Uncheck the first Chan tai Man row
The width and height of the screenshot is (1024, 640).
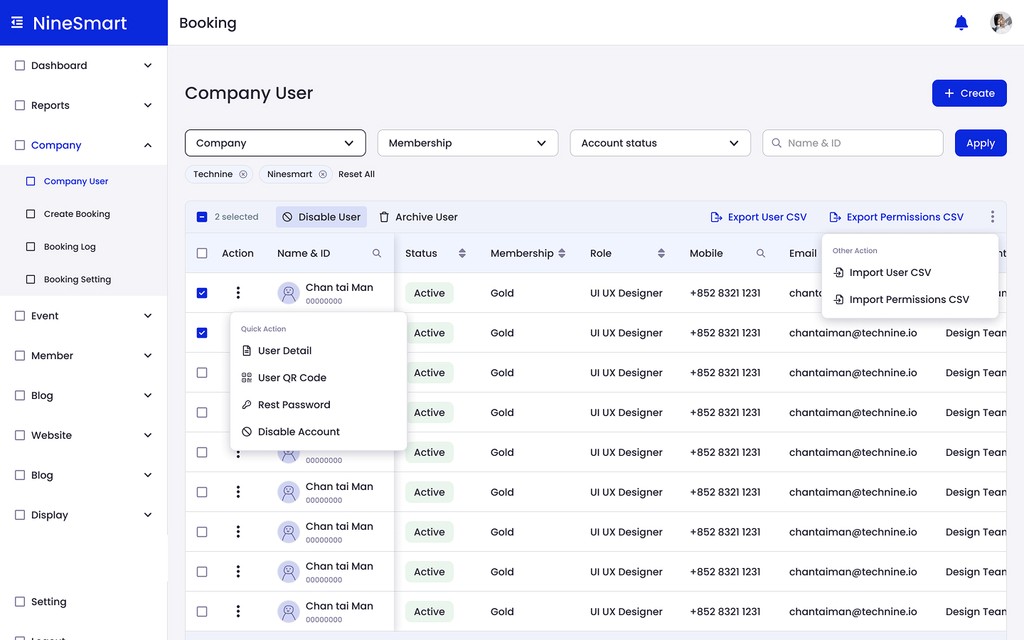[x=202, y=293]
